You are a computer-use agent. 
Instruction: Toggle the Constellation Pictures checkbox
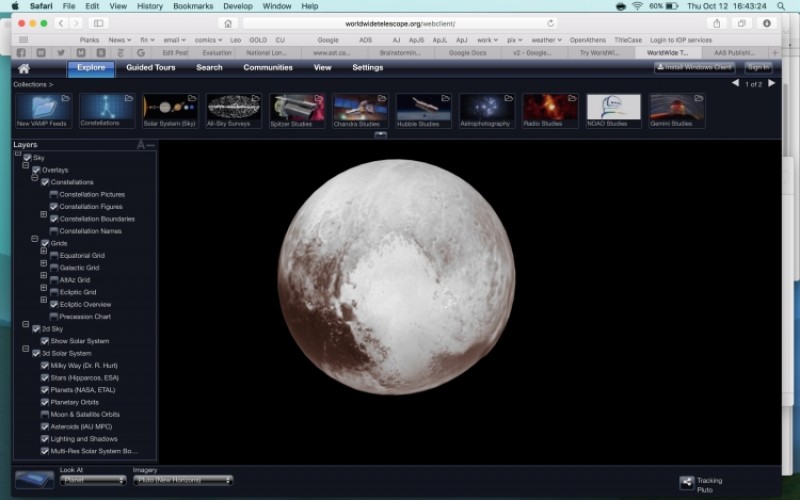pyautogui.click(x=54, y=194)
